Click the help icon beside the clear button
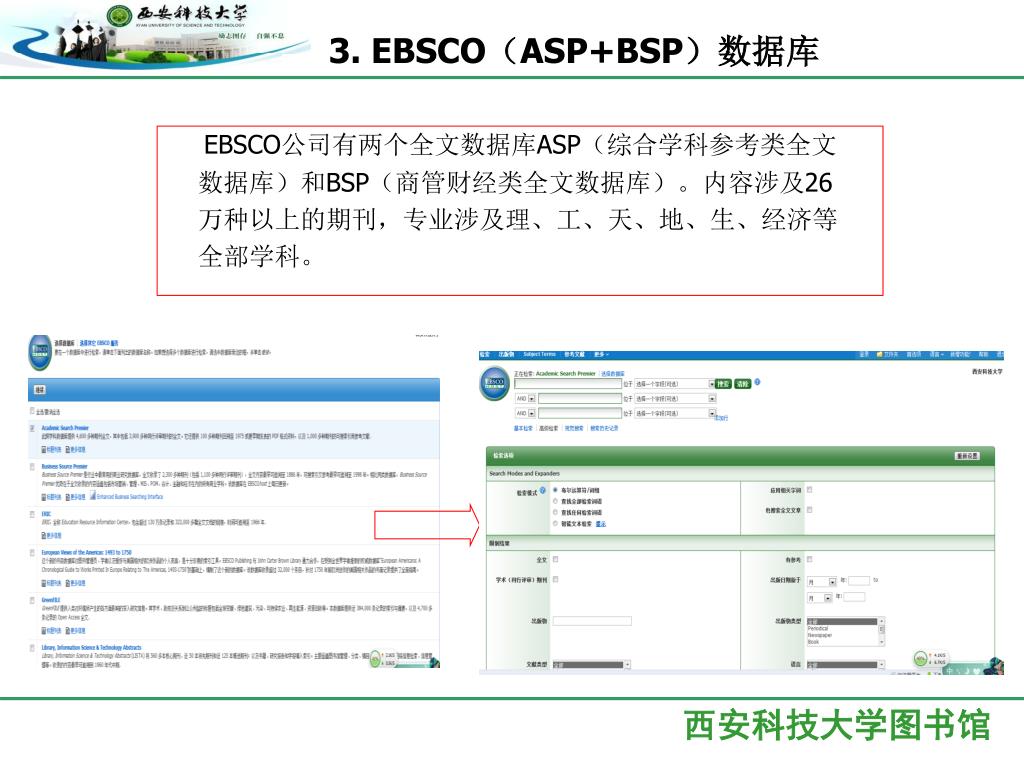This screenshot has height=768, width=1024. click(x=758, y=382)
